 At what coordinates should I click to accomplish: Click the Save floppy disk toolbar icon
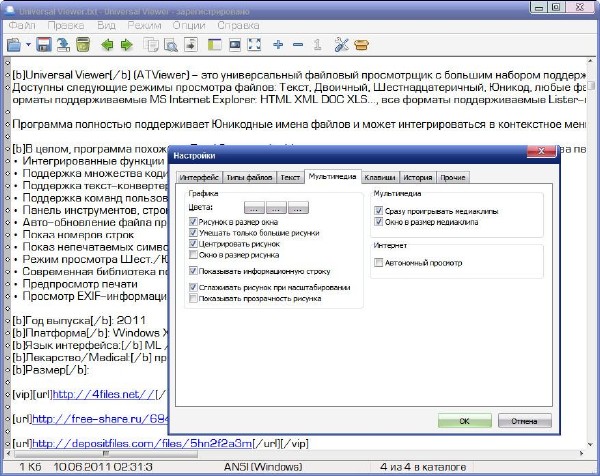(44, 45)
